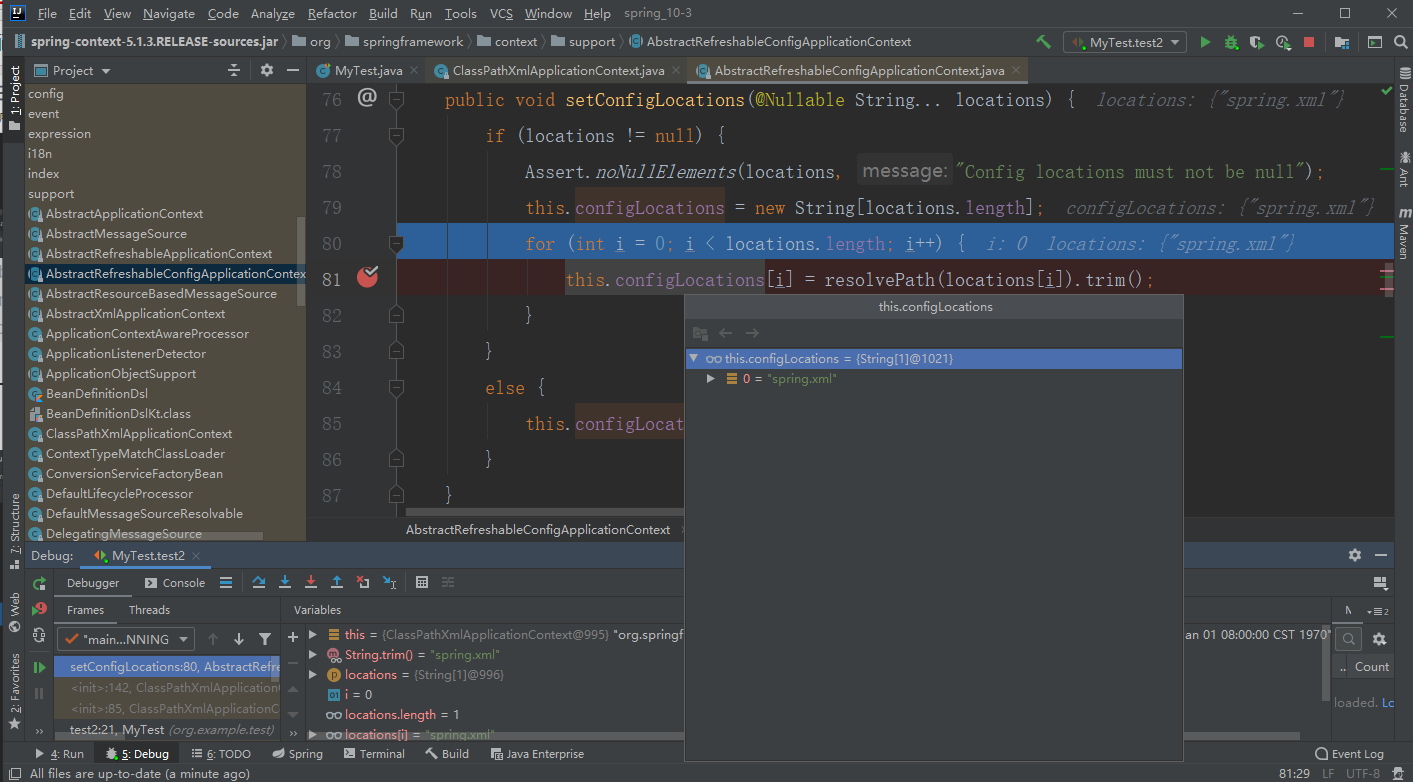Open Project Structure from the main toolbar

pos(1342,42)
